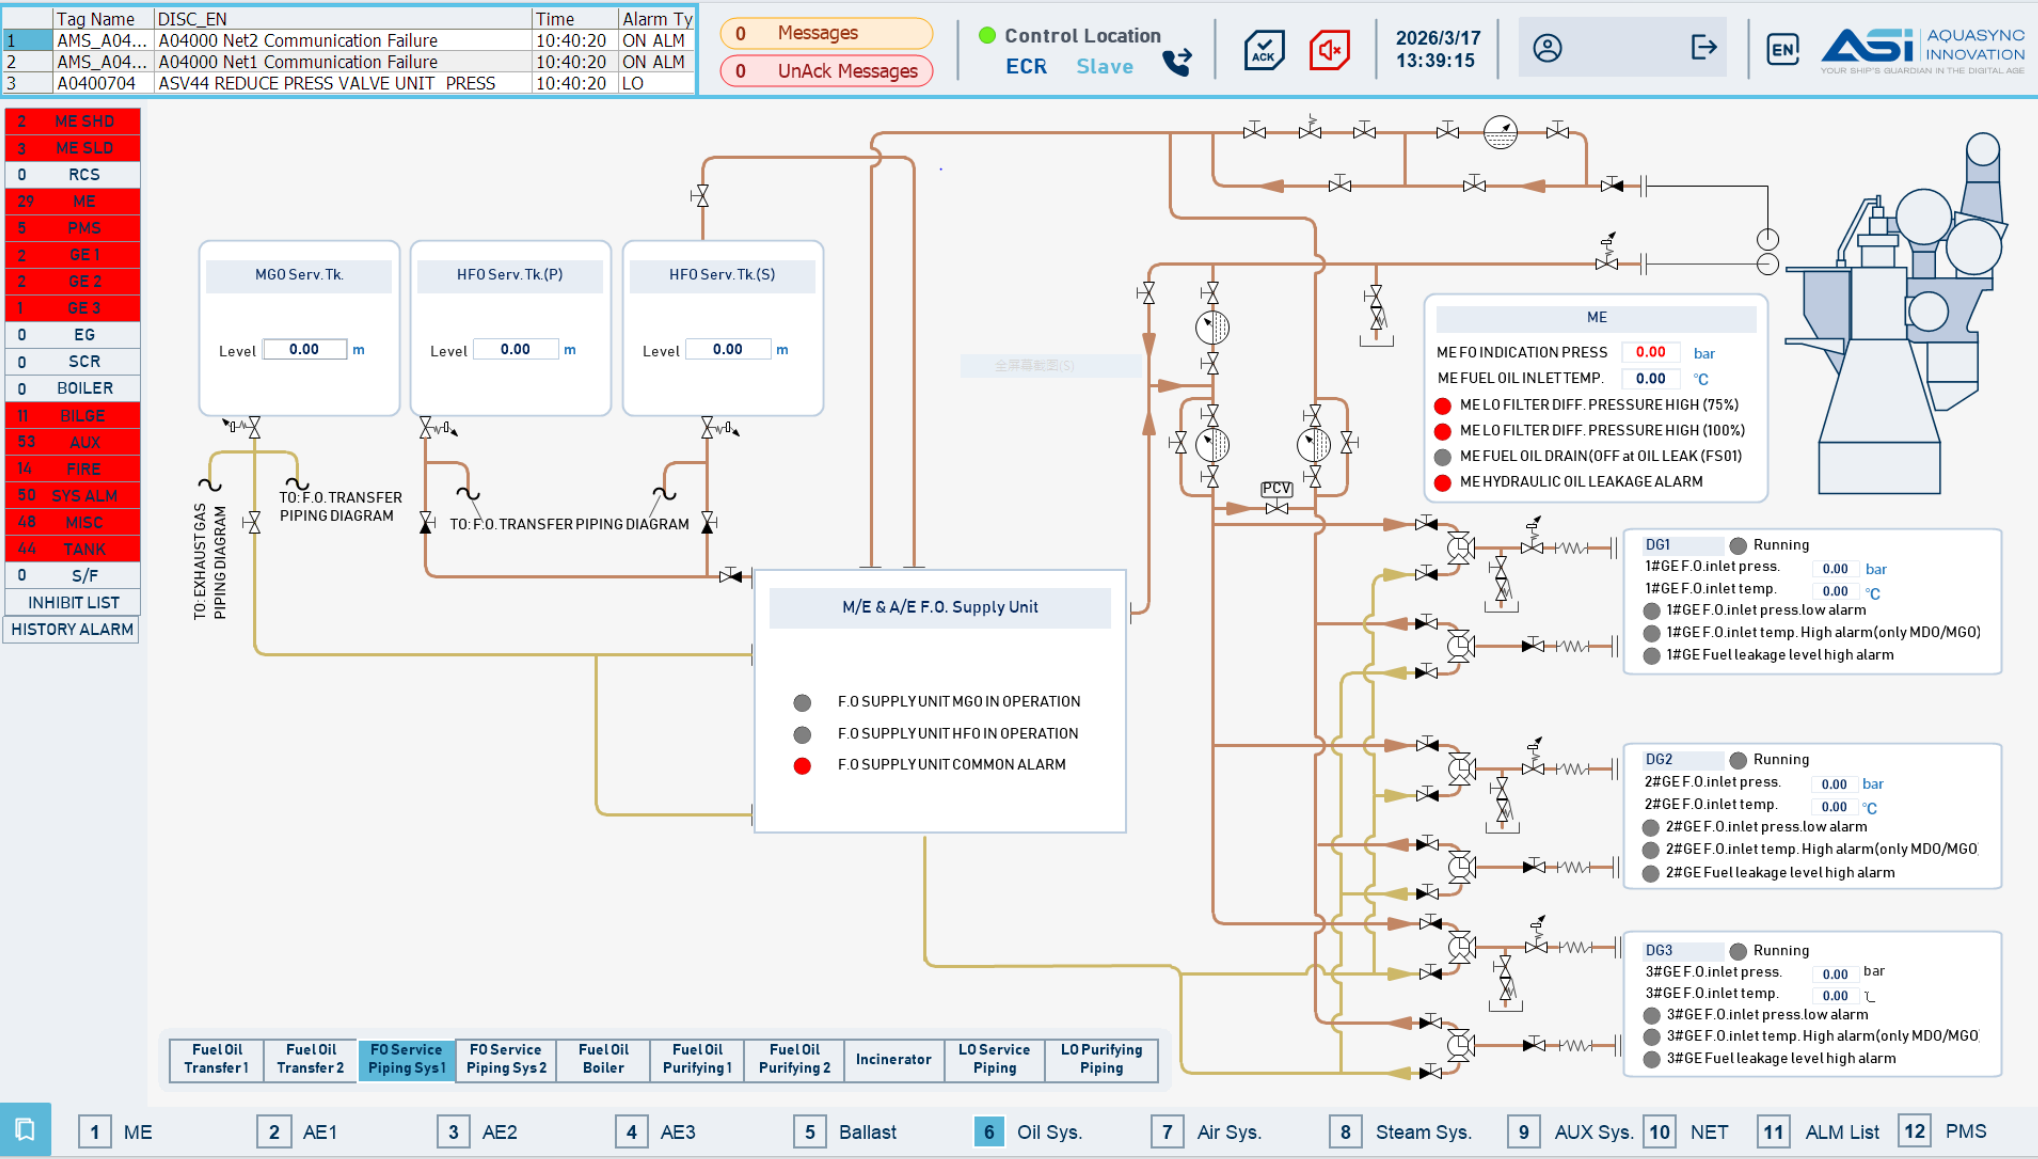
Task: Open the UnAck Messages counter button
Action: pyautogui.click(x=826, y=71)
